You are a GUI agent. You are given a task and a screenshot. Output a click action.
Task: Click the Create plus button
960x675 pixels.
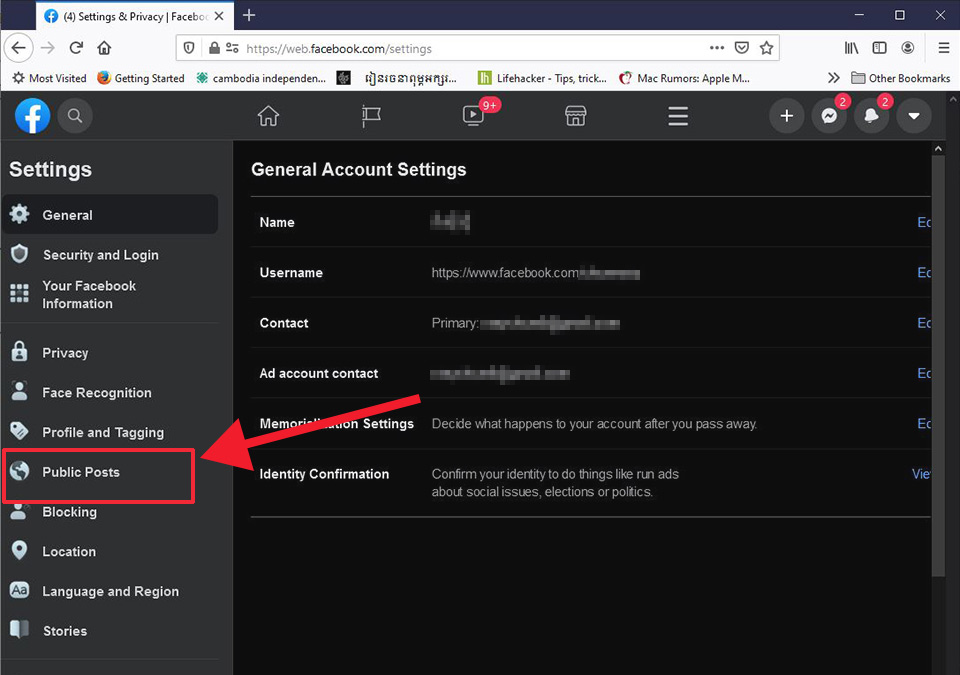787,116
